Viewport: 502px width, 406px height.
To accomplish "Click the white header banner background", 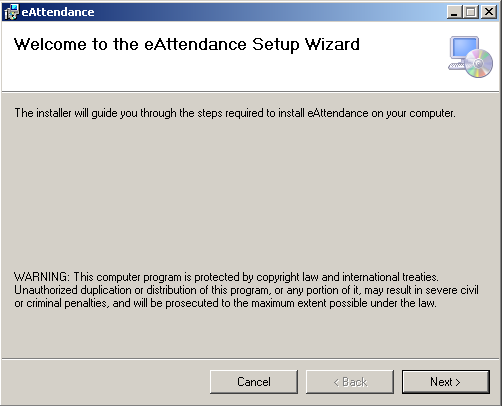I will tap(233, 75).
